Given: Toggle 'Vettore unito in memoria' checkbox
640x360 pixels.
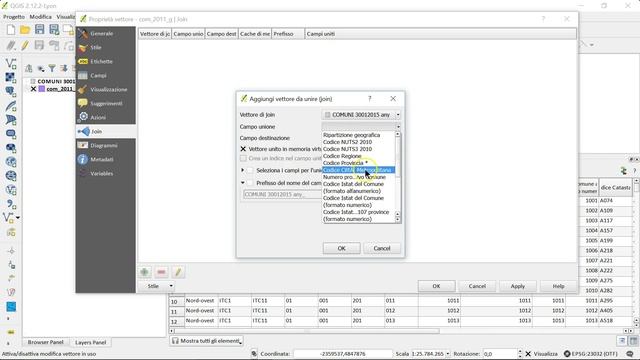Looking at the screenshot, I should (243, 149).
